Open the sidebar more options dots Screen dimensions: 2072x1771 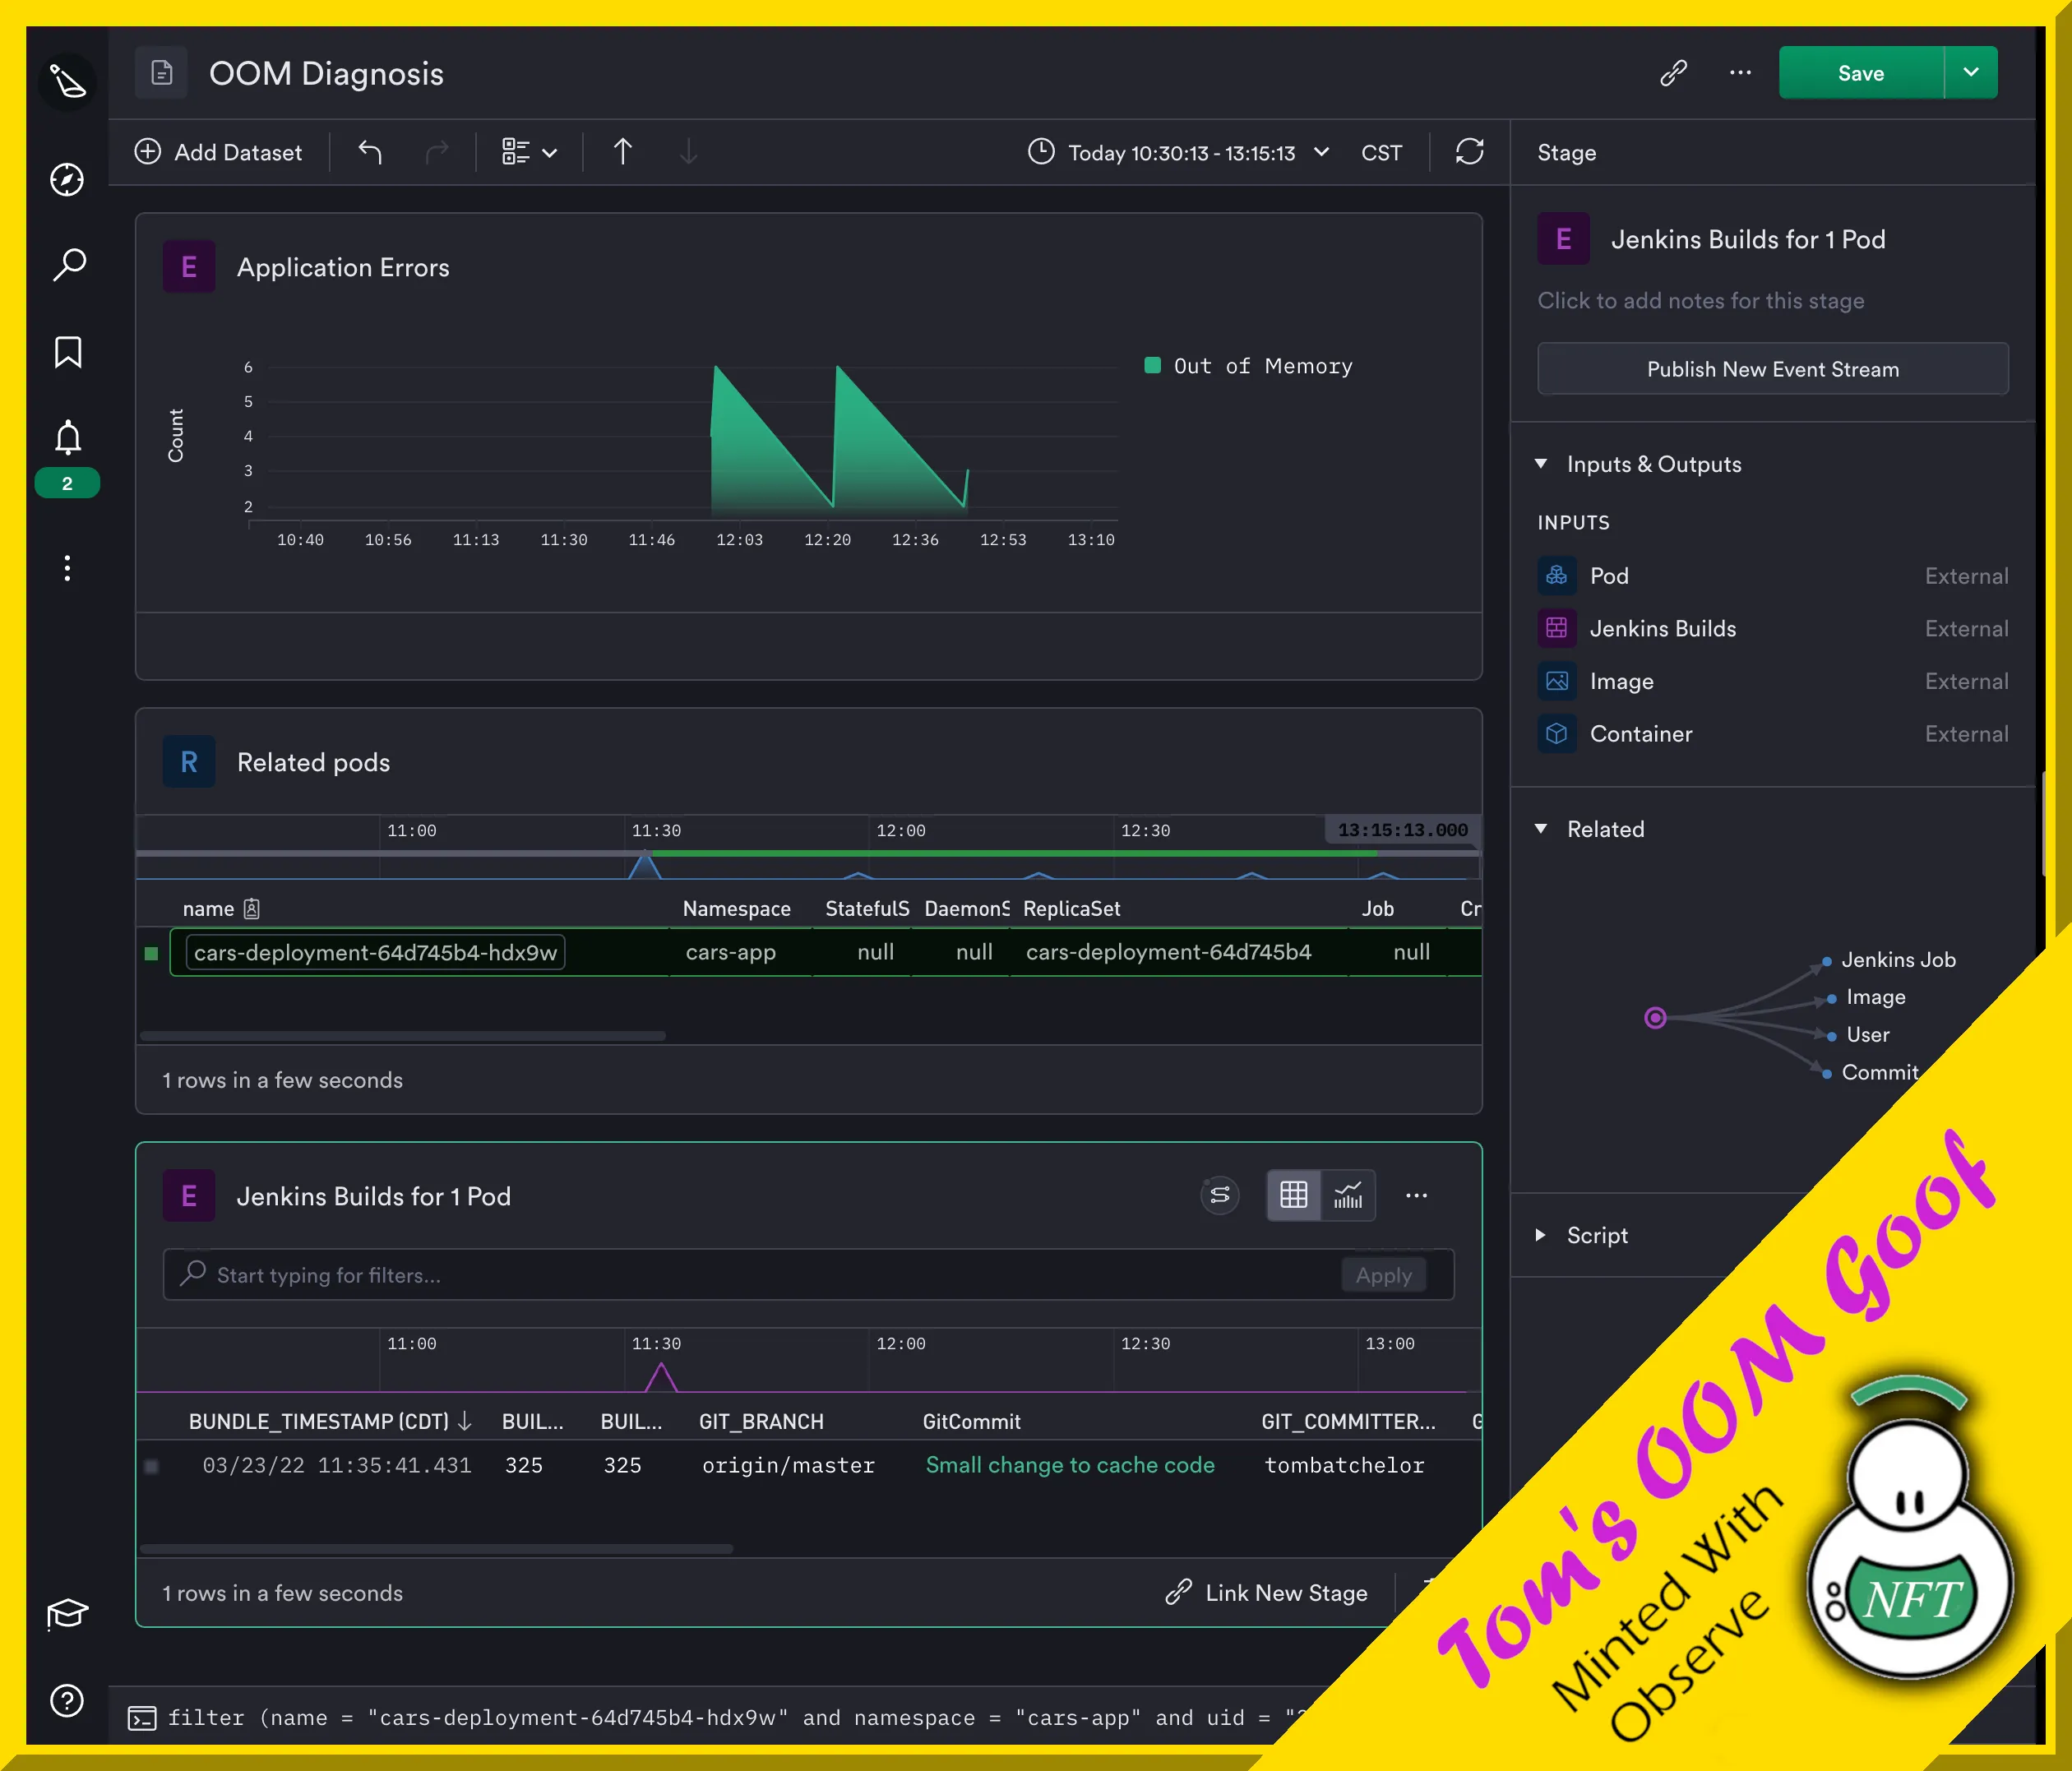tap(67, 568)
